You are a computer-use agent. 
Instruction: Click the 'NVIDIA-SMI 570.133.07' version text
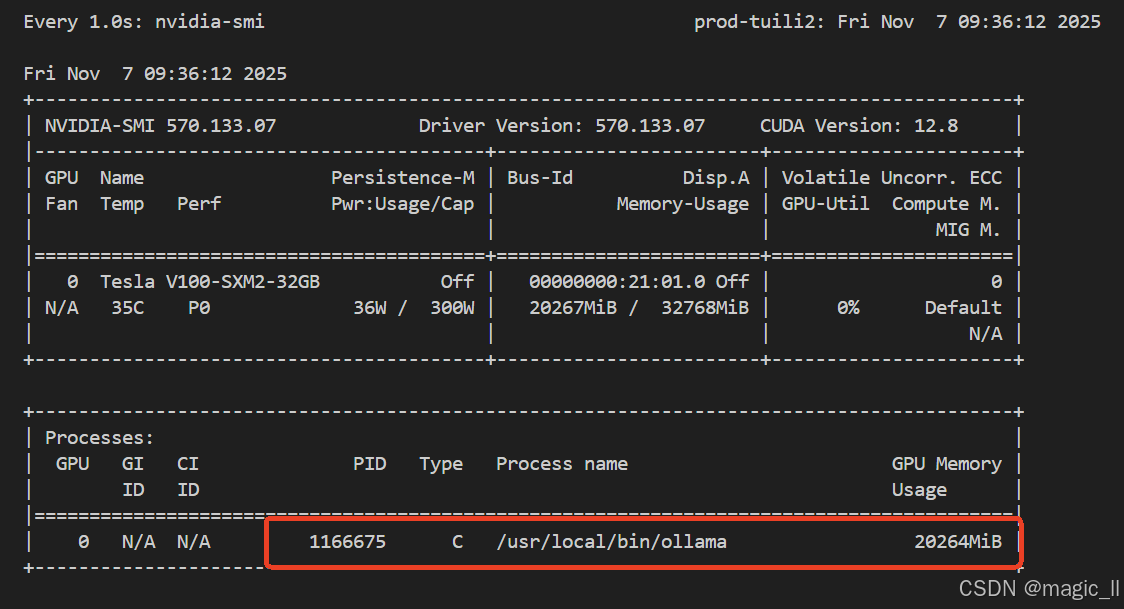[161, 126]
